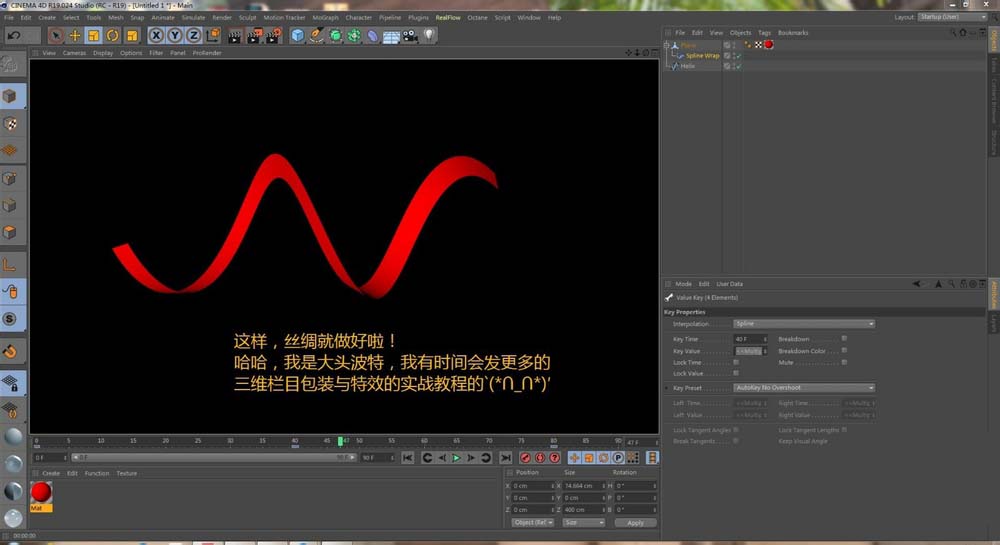Select the red Mat material swatch

[x=41, y=492]
